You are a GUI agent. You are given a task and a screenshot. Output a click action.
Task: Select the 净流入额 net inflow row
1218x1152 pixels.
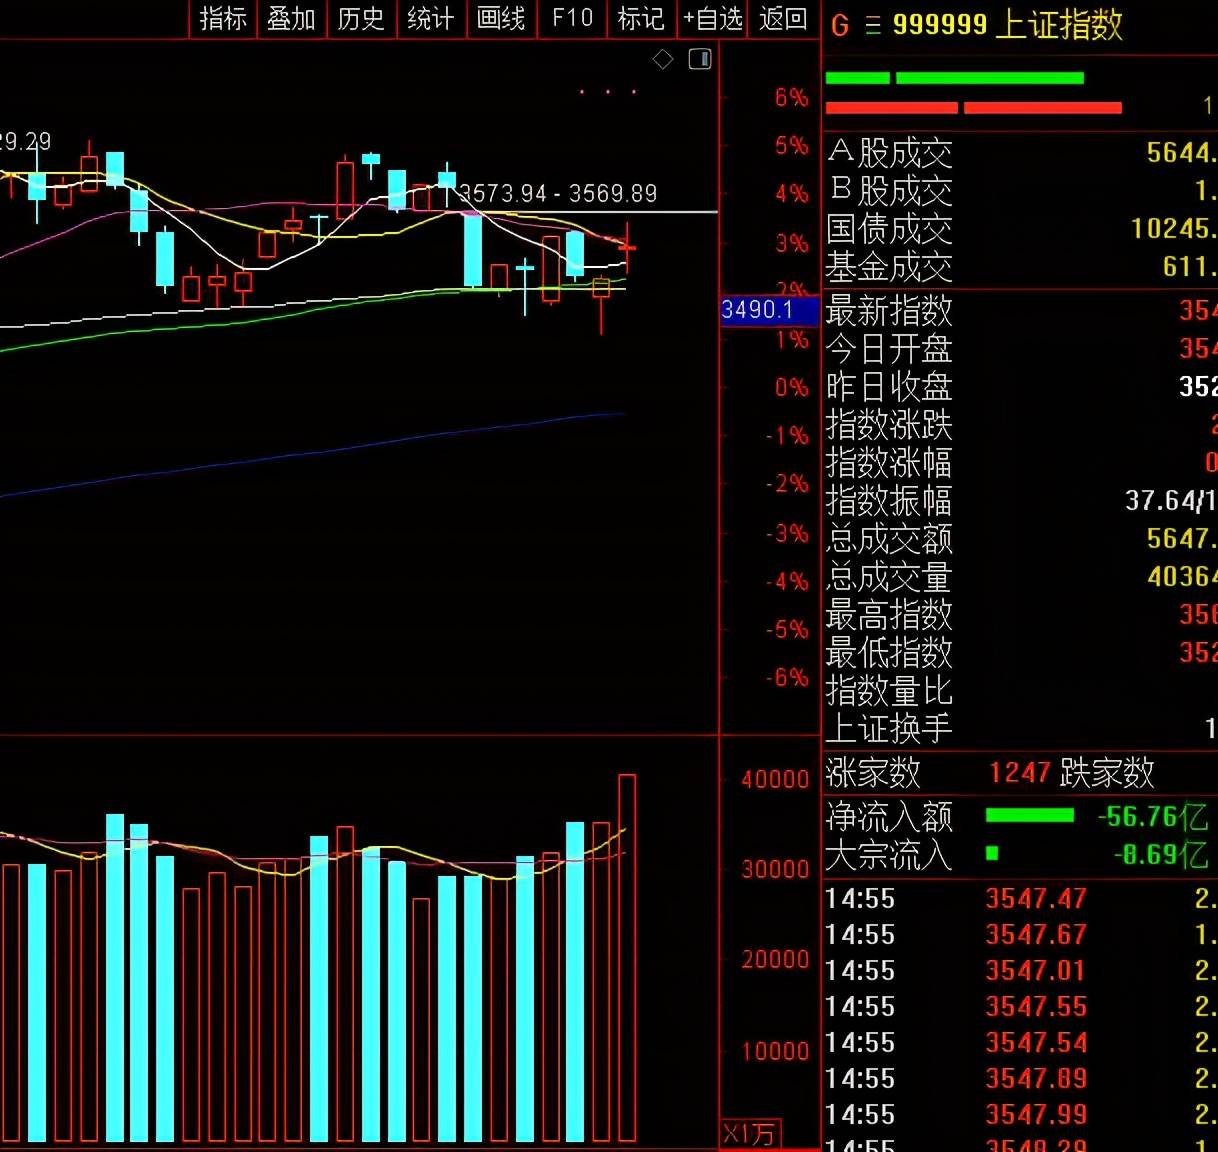(x=1020, y=816)
